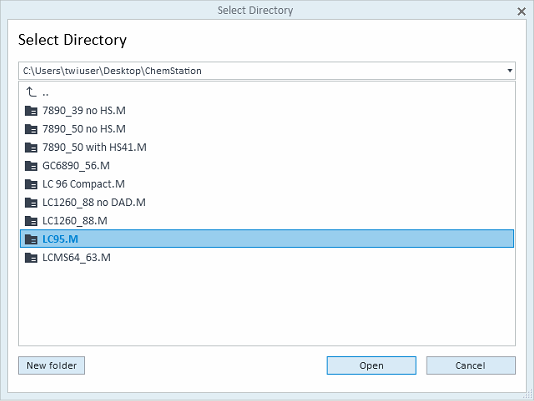Cancel the Select Directory dialog
Viewport: 534px width, 401px height.
pyautogui.click(x=471, y=366)
